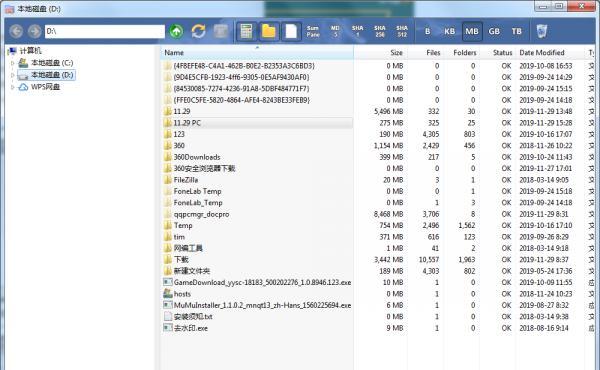This screenshot has width=600, height=370.
Task: Select the MuMuInstaller exe file
Action: coord(262,305)
